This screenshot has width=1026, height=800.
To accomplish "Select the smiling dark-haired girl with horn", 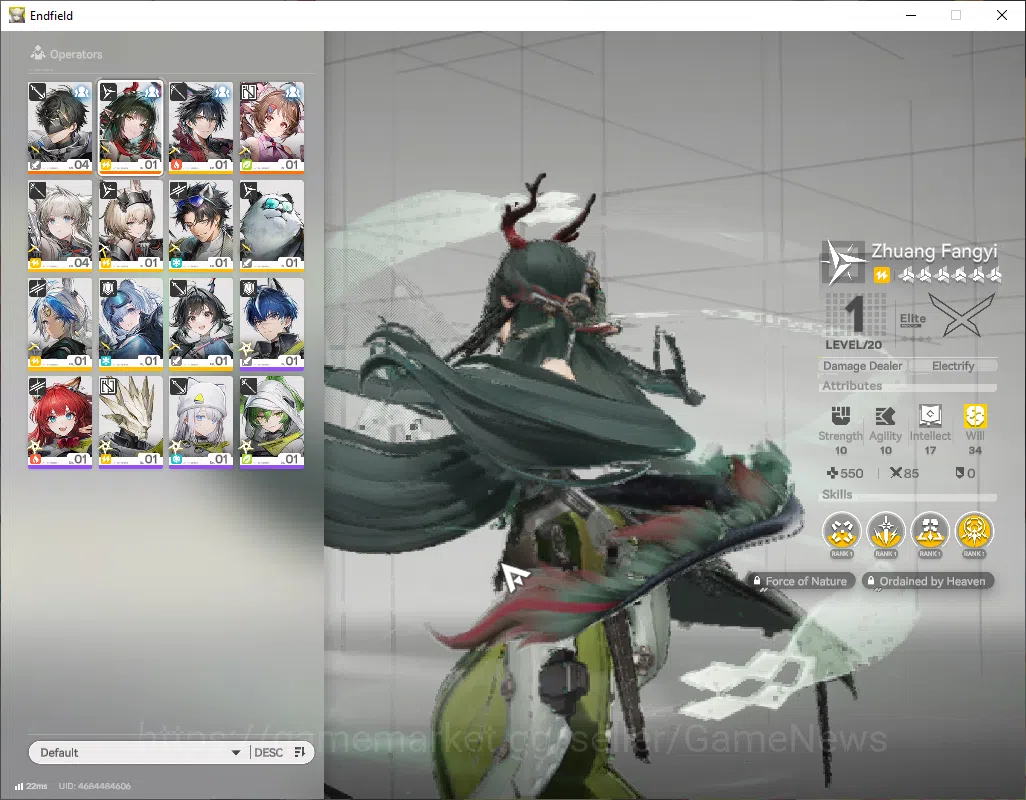I will click(201, 323).
